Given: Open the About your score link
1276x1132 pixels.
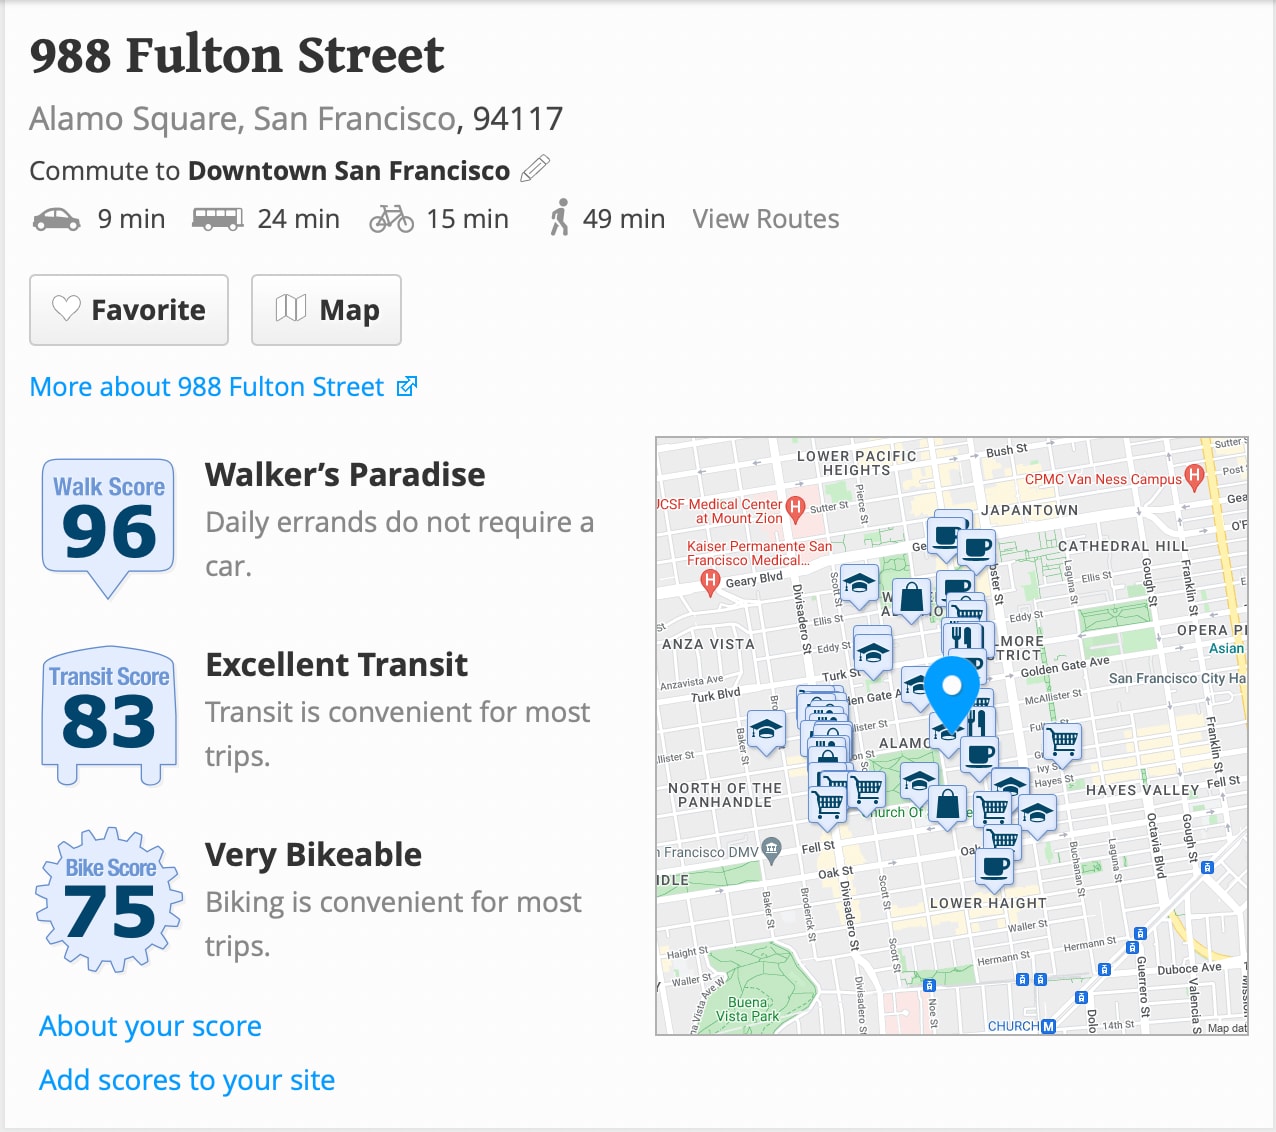Looking at the screenshot, I should [150, 1026].
